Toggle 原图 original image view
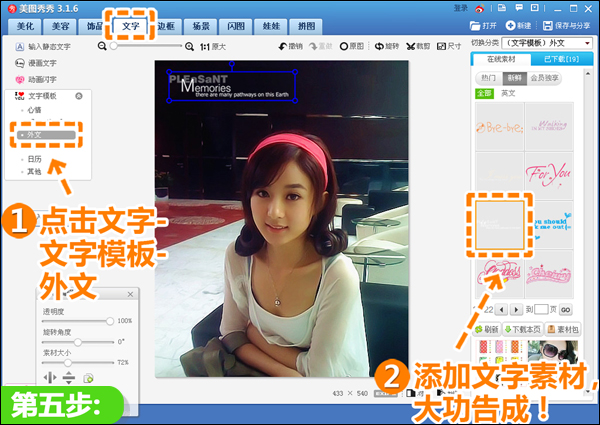This screenshot has height=425, width=600. (x=352, y=46)
